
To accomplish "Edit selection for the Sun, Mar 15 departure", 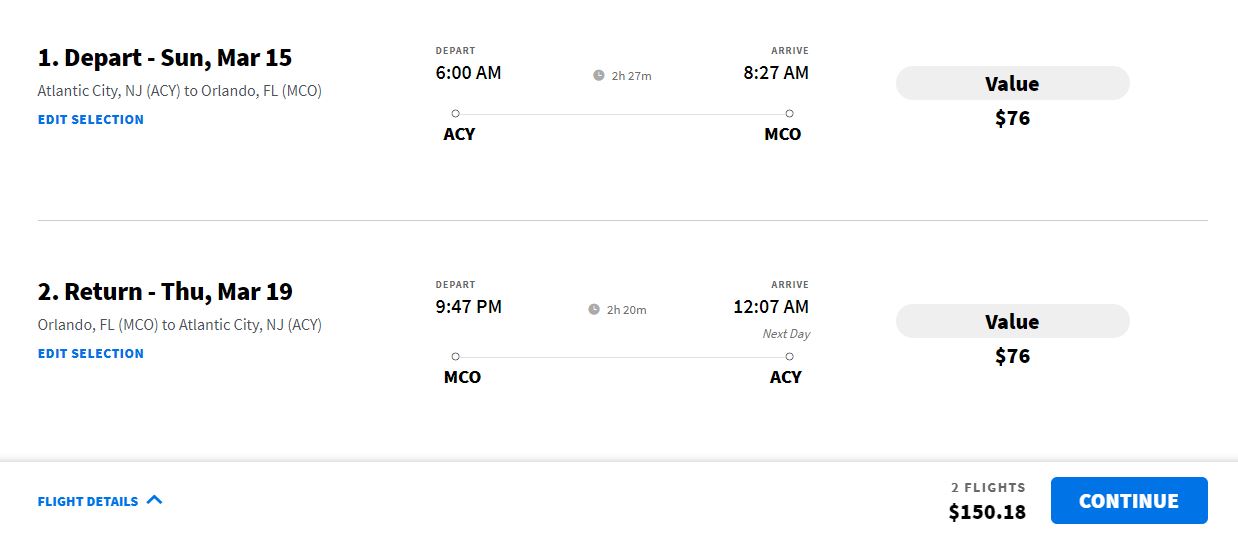I will click(x=91, y=119).
